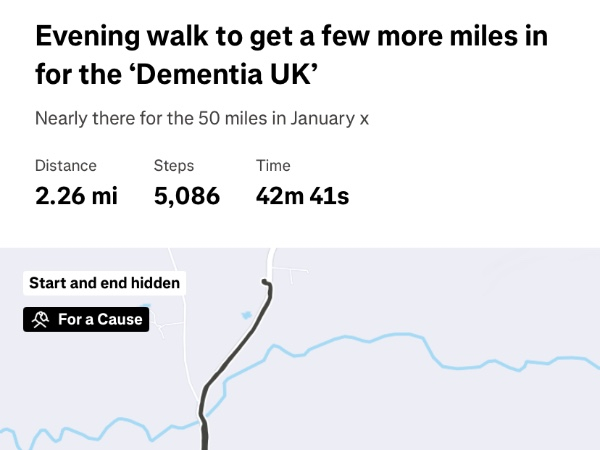Click the small blue pond on the map
Screen dimensions: 600x450
pyautogui.click(x=247, y=315)
